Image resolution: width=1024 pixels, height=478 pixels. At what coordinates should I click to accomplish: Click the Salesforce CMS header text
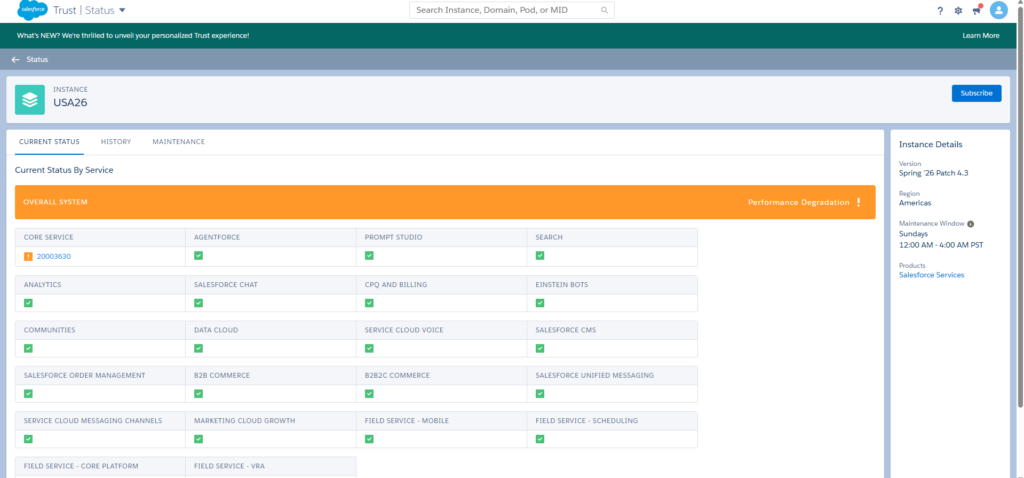[566, 330]
